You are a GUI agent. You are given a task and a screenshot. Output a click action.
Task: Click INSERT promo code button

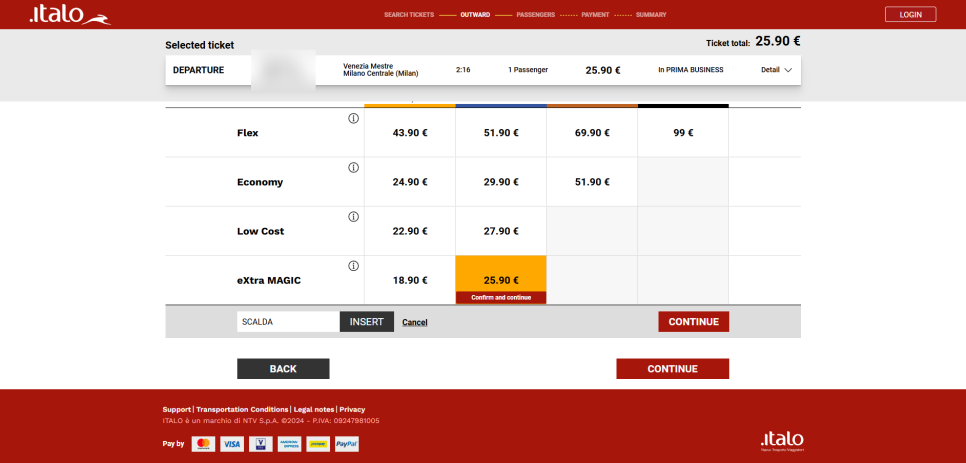click(x=367, y=321)
